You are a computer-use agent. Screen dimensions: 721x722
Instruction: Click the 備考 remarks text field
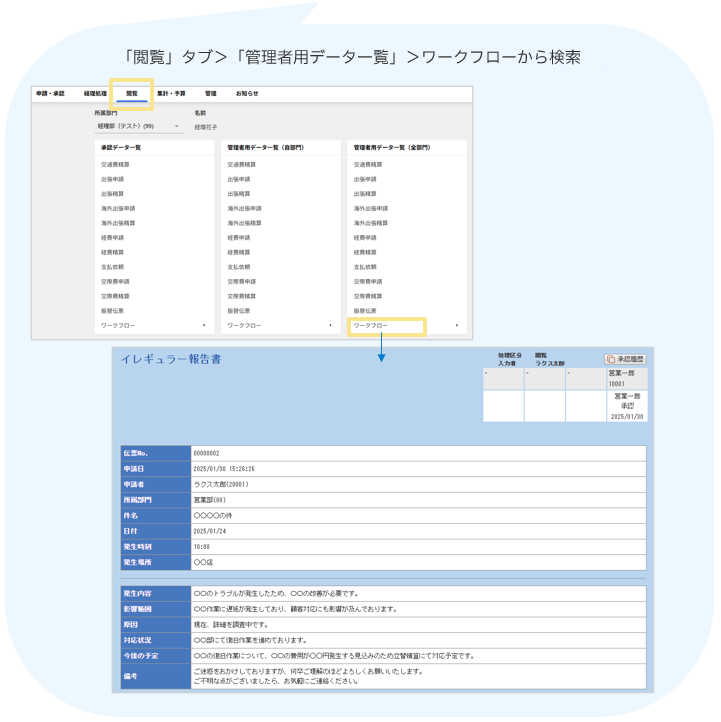(418, 677)
